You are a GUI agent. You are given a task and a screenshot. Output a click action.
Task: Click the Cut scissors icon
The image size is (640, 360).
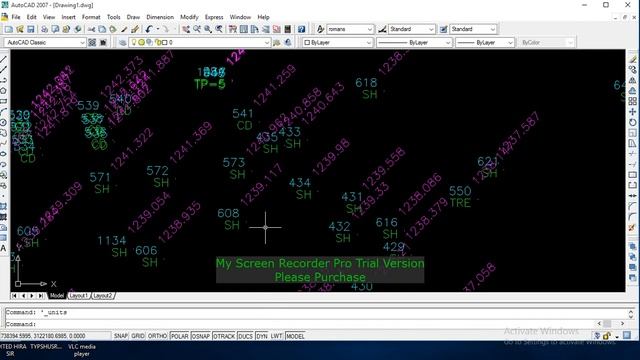click(91, 29)
